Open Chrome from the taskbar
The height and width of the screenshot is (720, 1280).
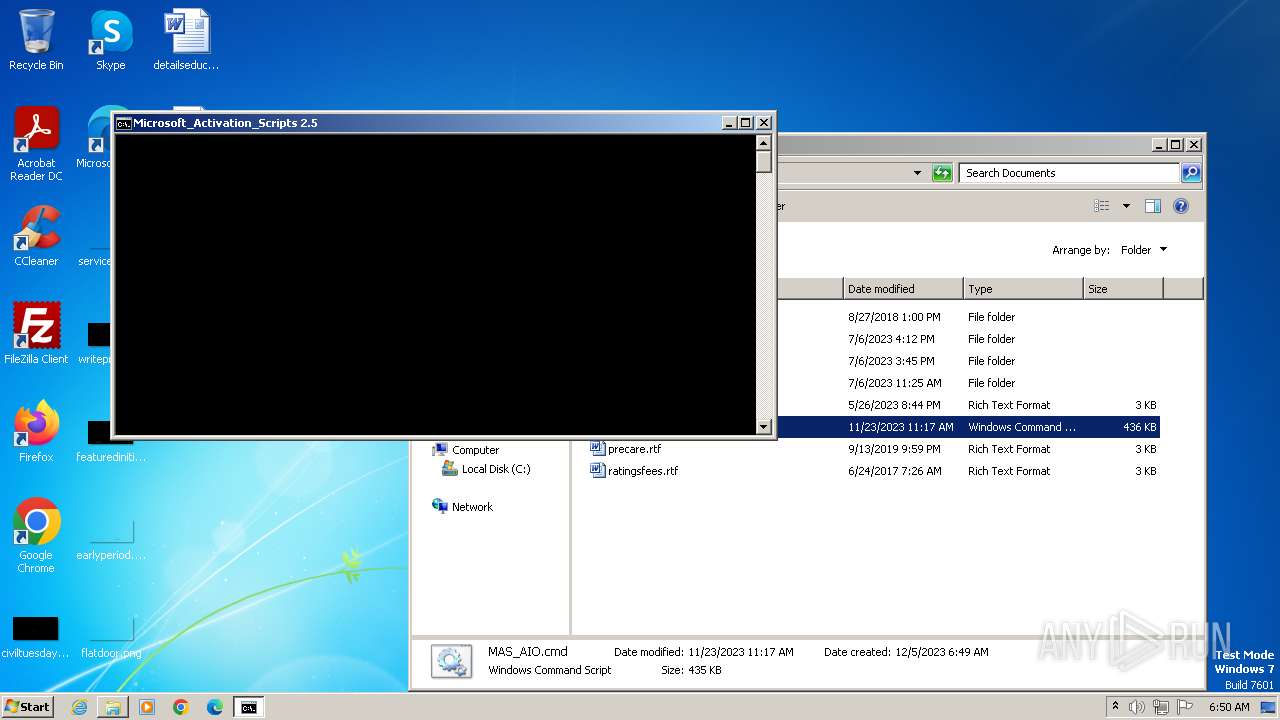(x=181, y=707)
